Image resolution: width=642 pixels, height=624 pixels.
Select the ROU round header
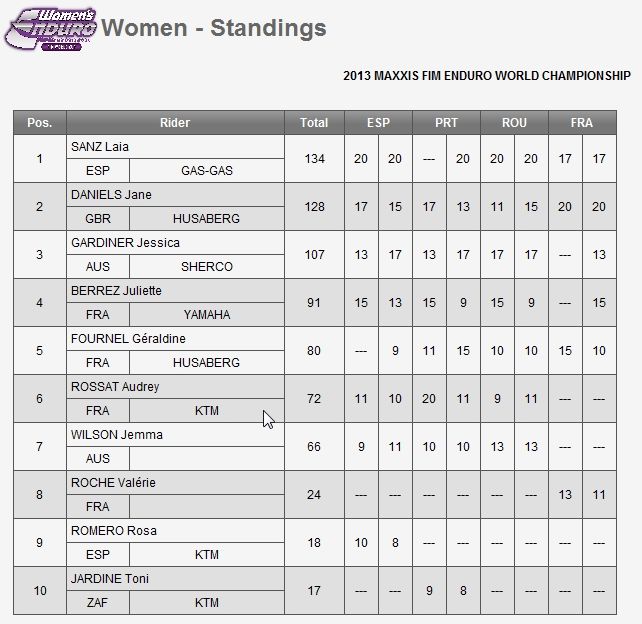coord(514,122)
